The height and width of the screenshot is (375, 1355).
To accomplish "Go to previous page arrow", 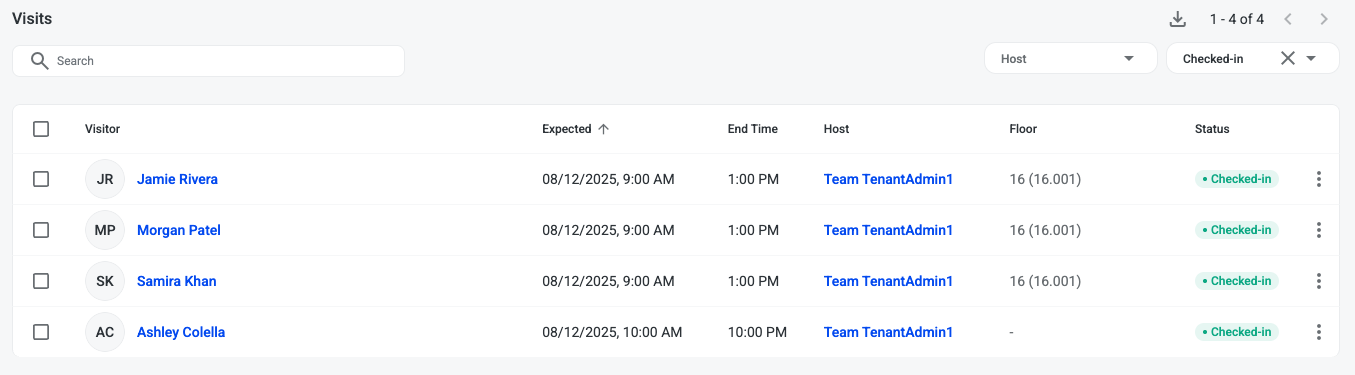I will [1289, 19].
